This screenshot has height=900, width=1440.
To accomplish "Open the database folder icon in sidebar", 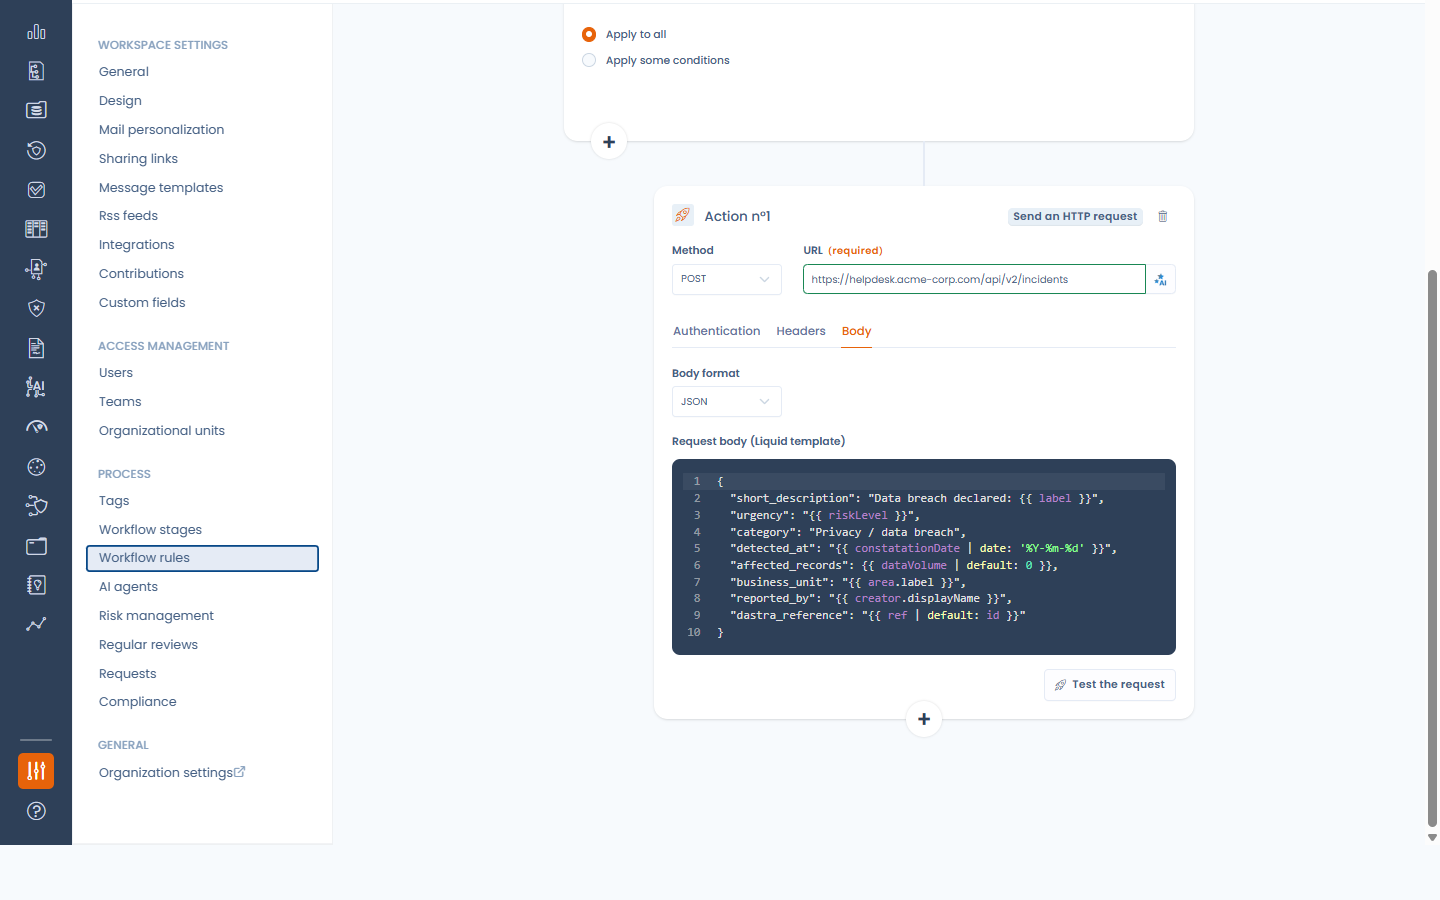I will (36, 110).
